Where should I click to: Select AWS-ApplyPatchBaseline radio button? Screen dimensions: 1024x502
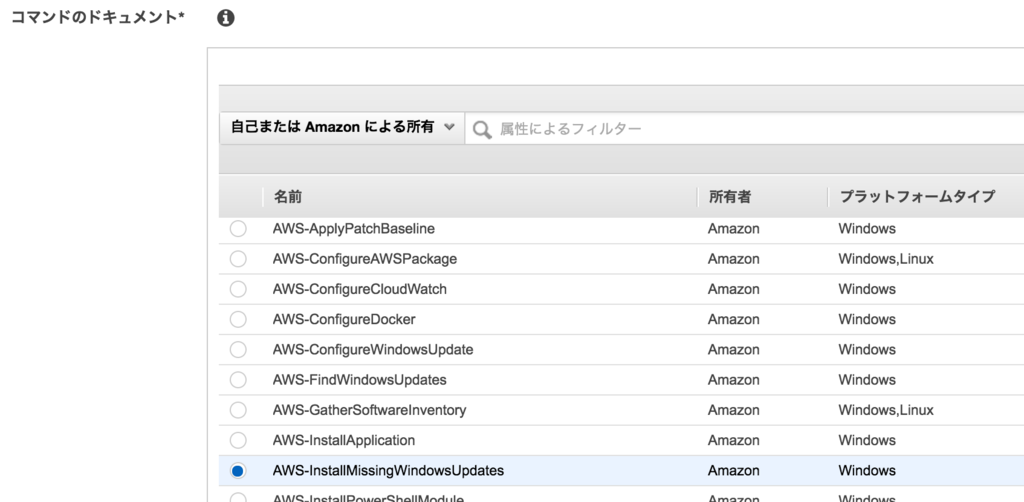coord(238,229)
